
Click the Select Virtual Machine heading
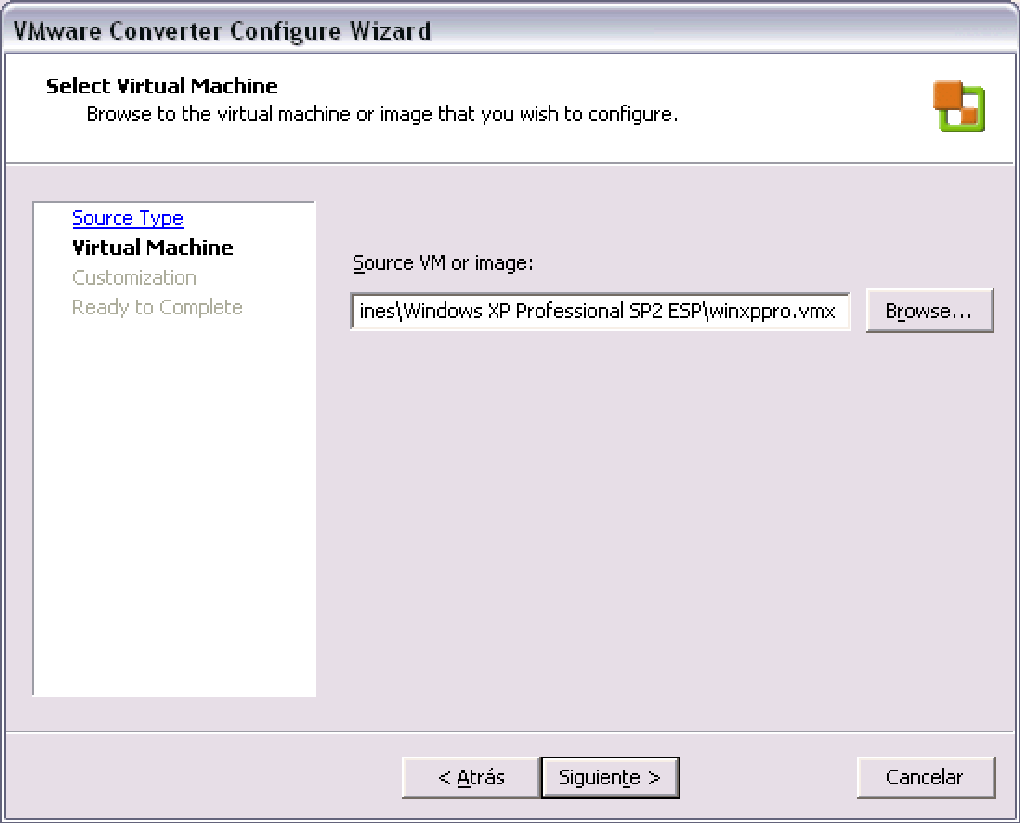(161, 86)
